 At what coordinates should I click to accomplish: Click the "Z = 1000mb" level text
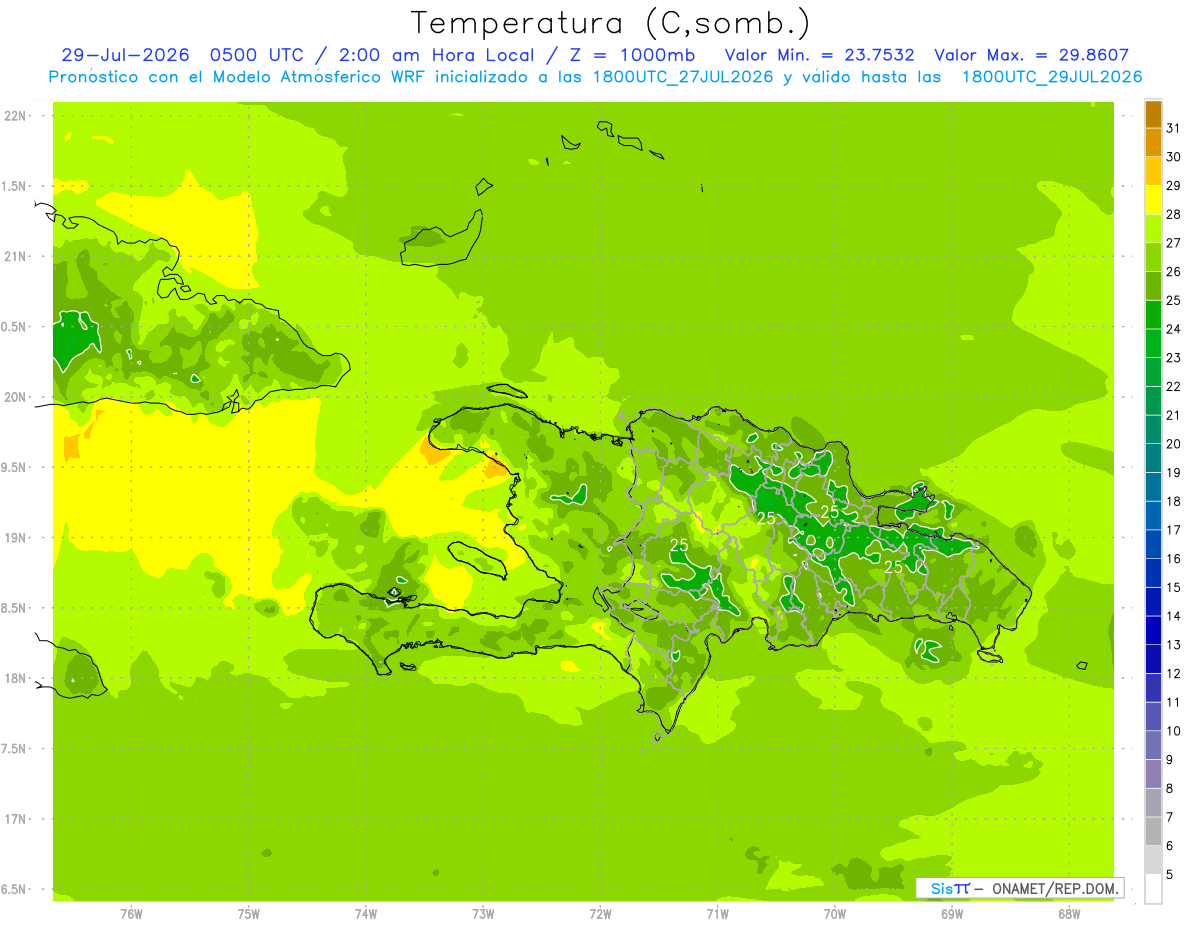tap(629, 55)
